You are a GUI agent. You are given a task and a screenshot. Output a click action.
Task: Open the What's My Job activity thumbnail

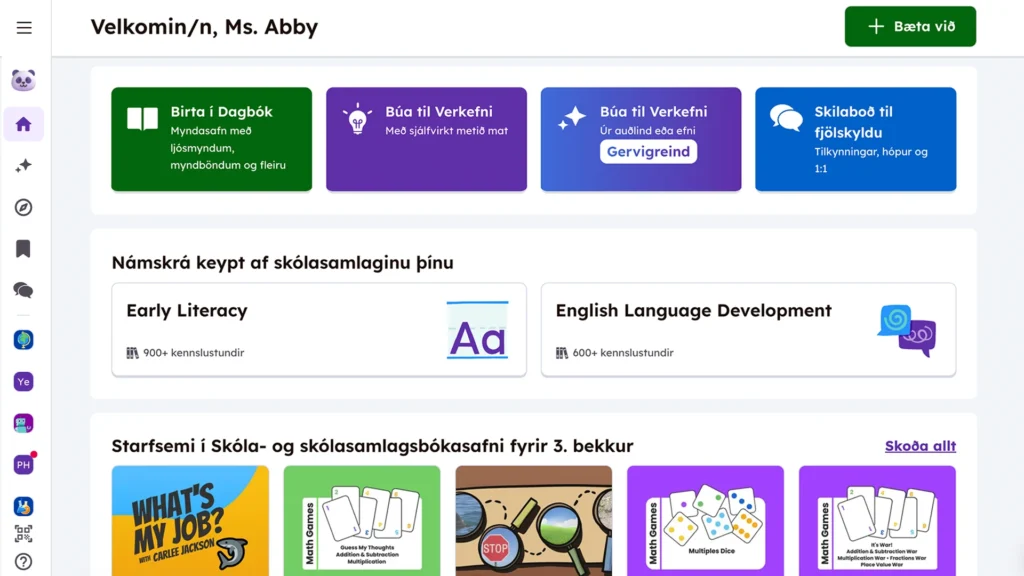[190, 520]
